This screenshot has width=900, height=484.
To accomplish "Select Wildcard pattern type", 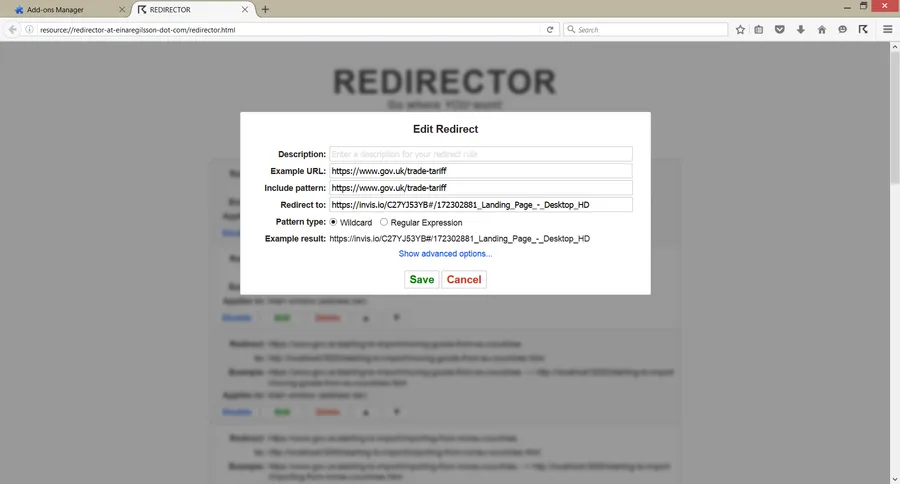I will [333, 222].
